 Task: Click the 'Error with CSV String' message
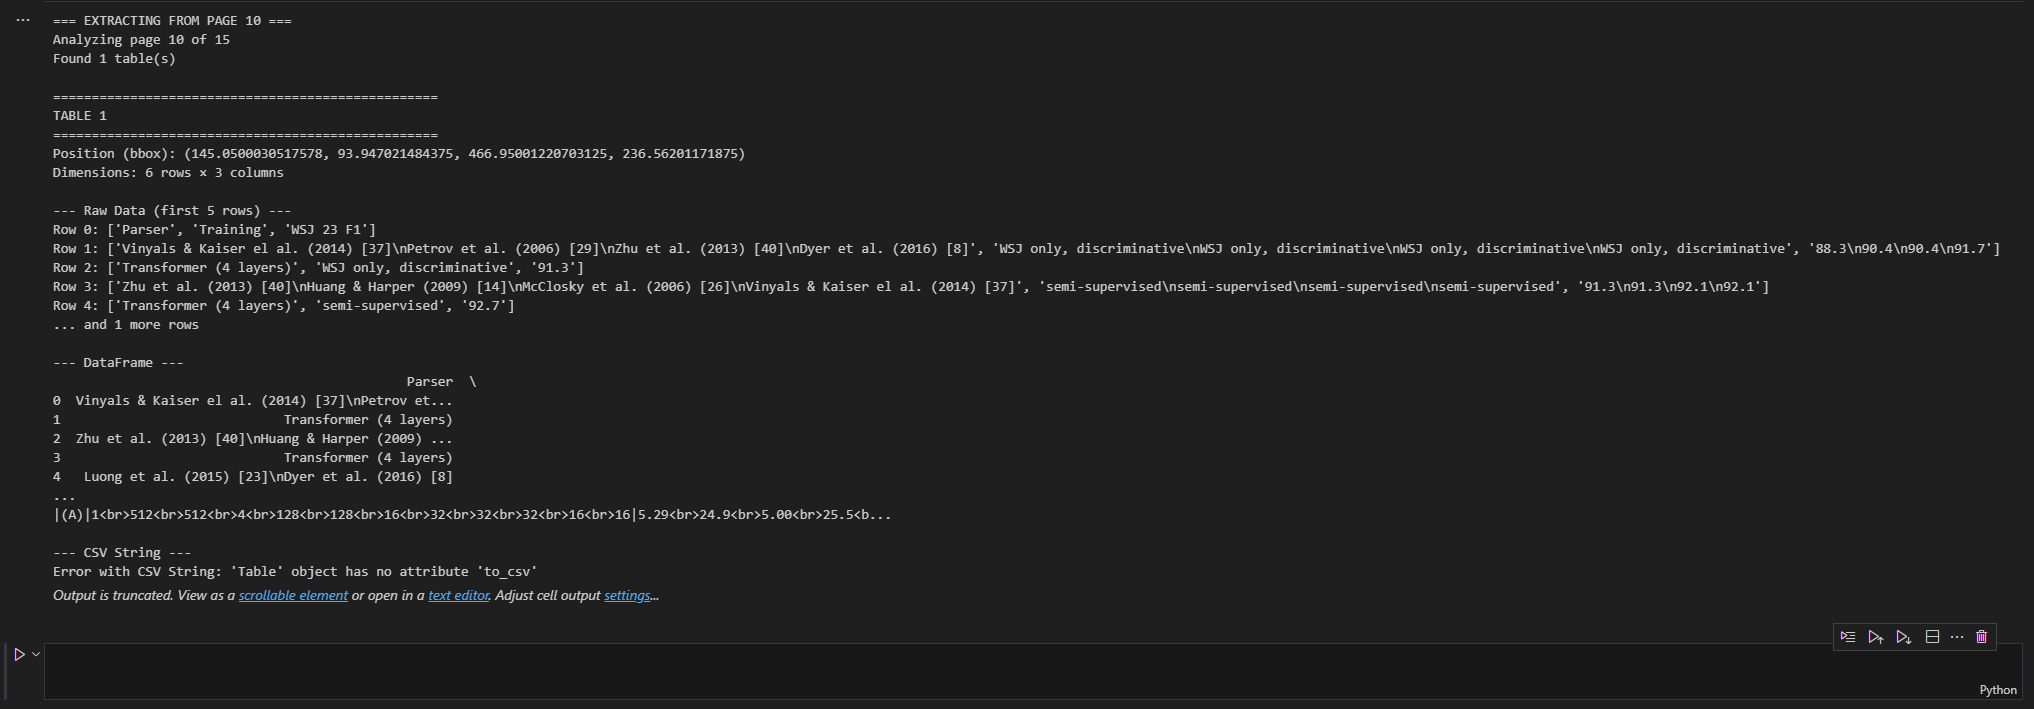[295, 571]
